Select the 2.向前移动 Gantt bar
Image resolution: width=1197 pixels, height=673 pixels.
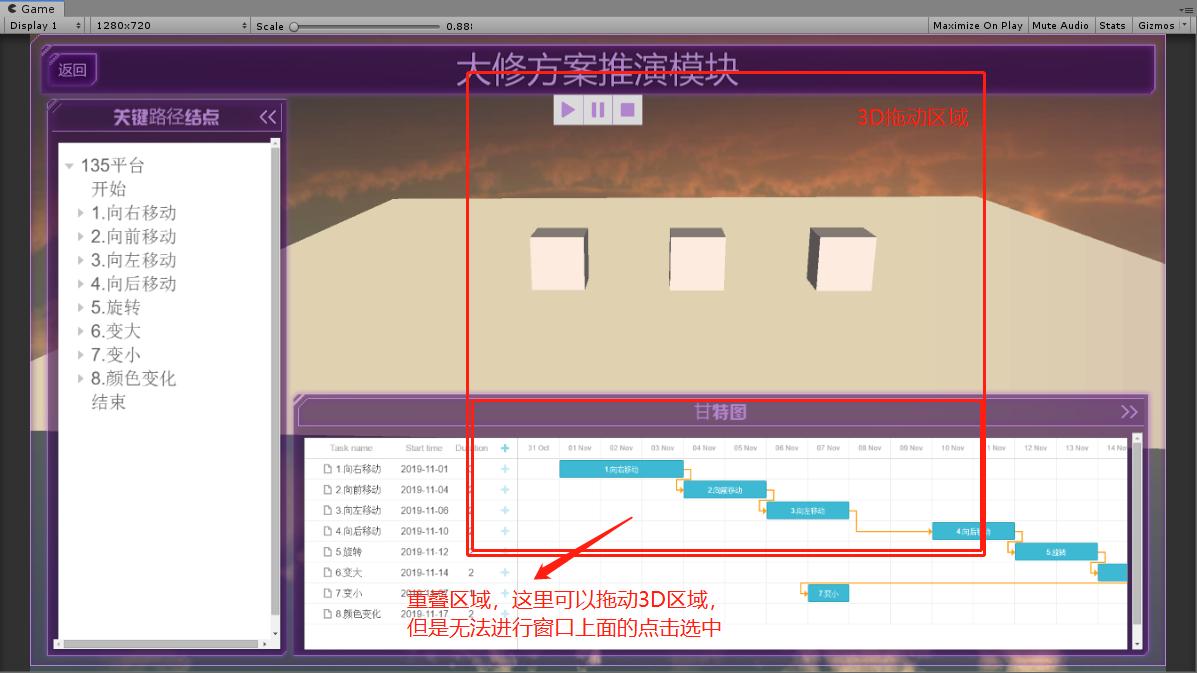pos(724,489)
